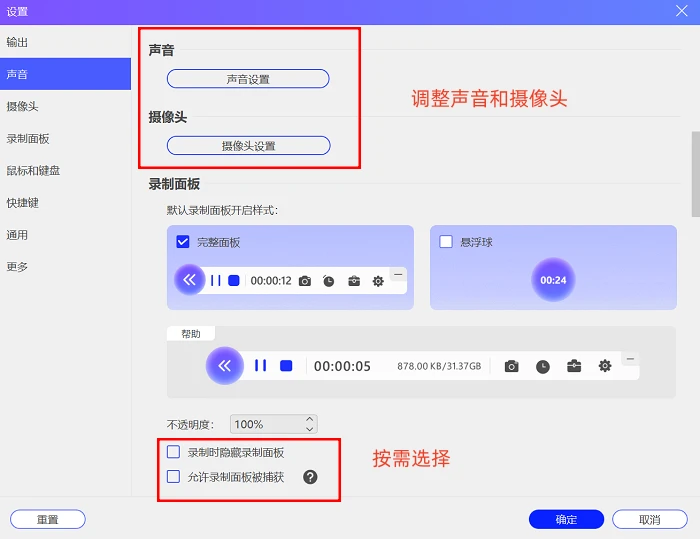Screen dimensions: 700x539
Task: Open 声音设置 button
Action: point(248,79)
